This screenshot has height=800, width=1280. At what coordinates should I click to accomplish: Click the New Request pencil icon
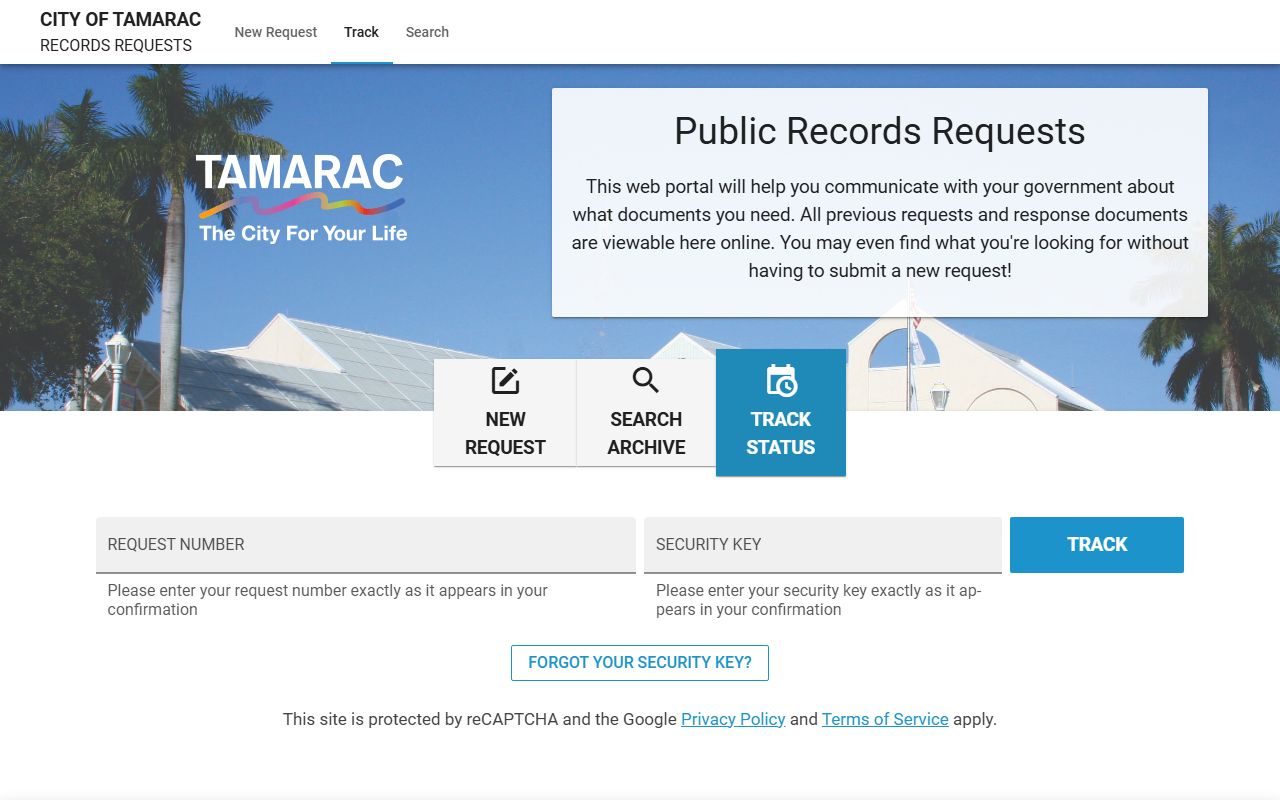[x=505, y=381]
